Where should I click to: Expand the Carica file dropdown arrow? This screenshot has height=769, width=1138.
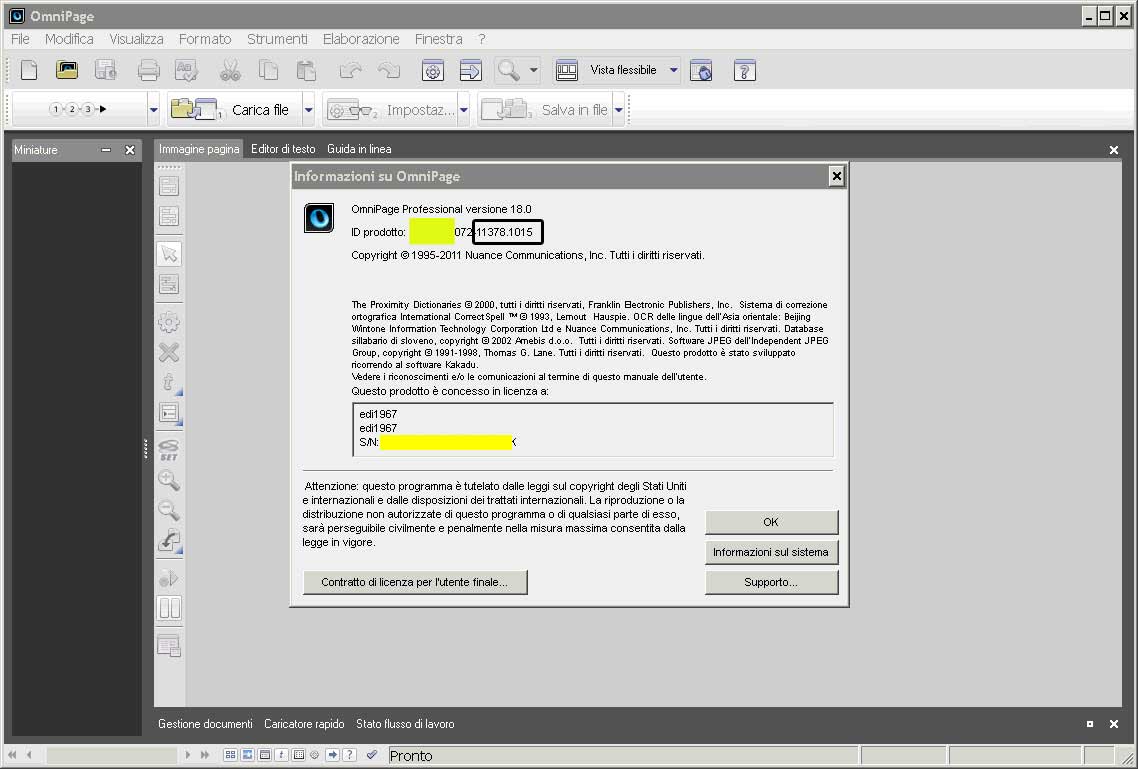pyautogui.click(x=308, y=110)
